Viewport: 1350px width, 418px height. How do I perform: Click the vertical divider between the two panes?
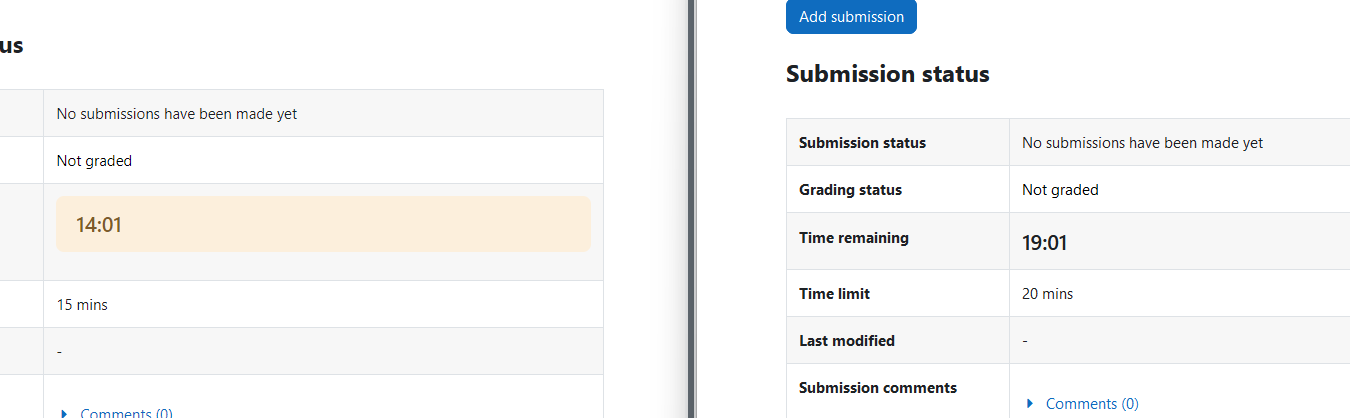tap(691, 209)
